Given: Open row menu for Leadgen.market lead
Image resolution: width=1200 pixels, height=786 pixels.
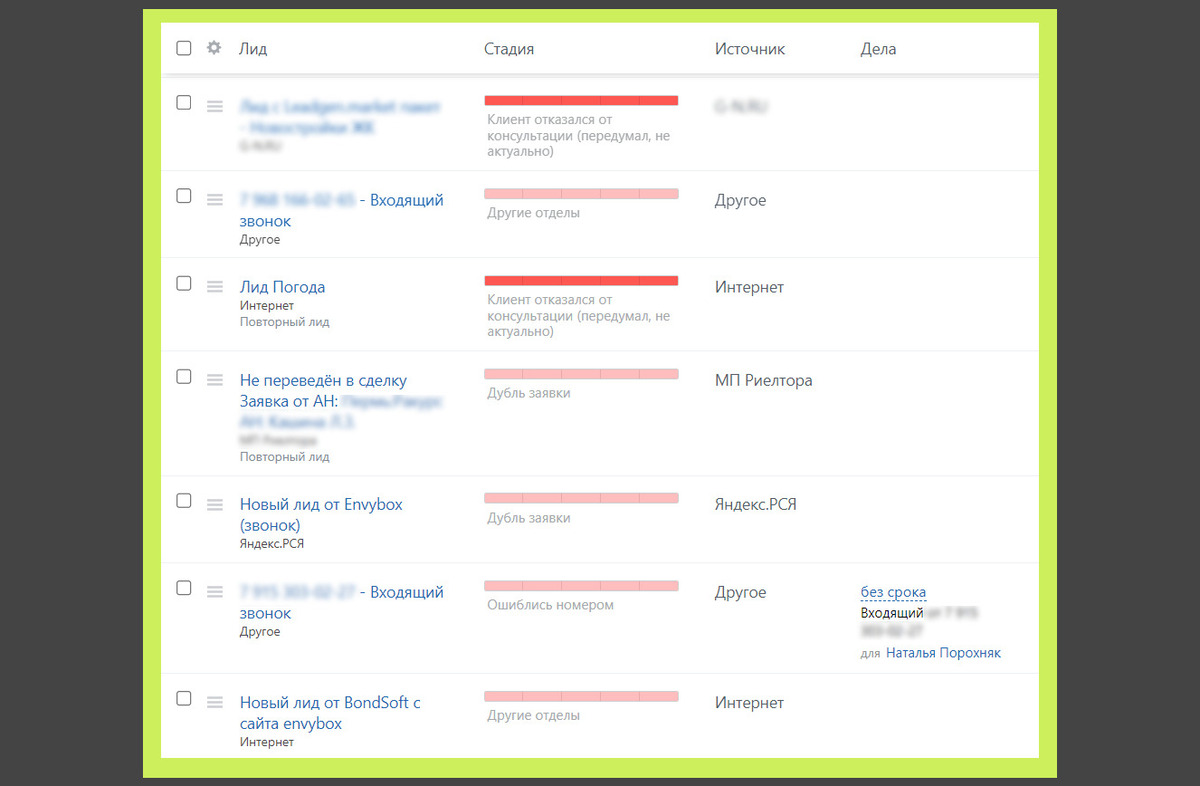Looking at the screenshot, I should pos(214,105).
